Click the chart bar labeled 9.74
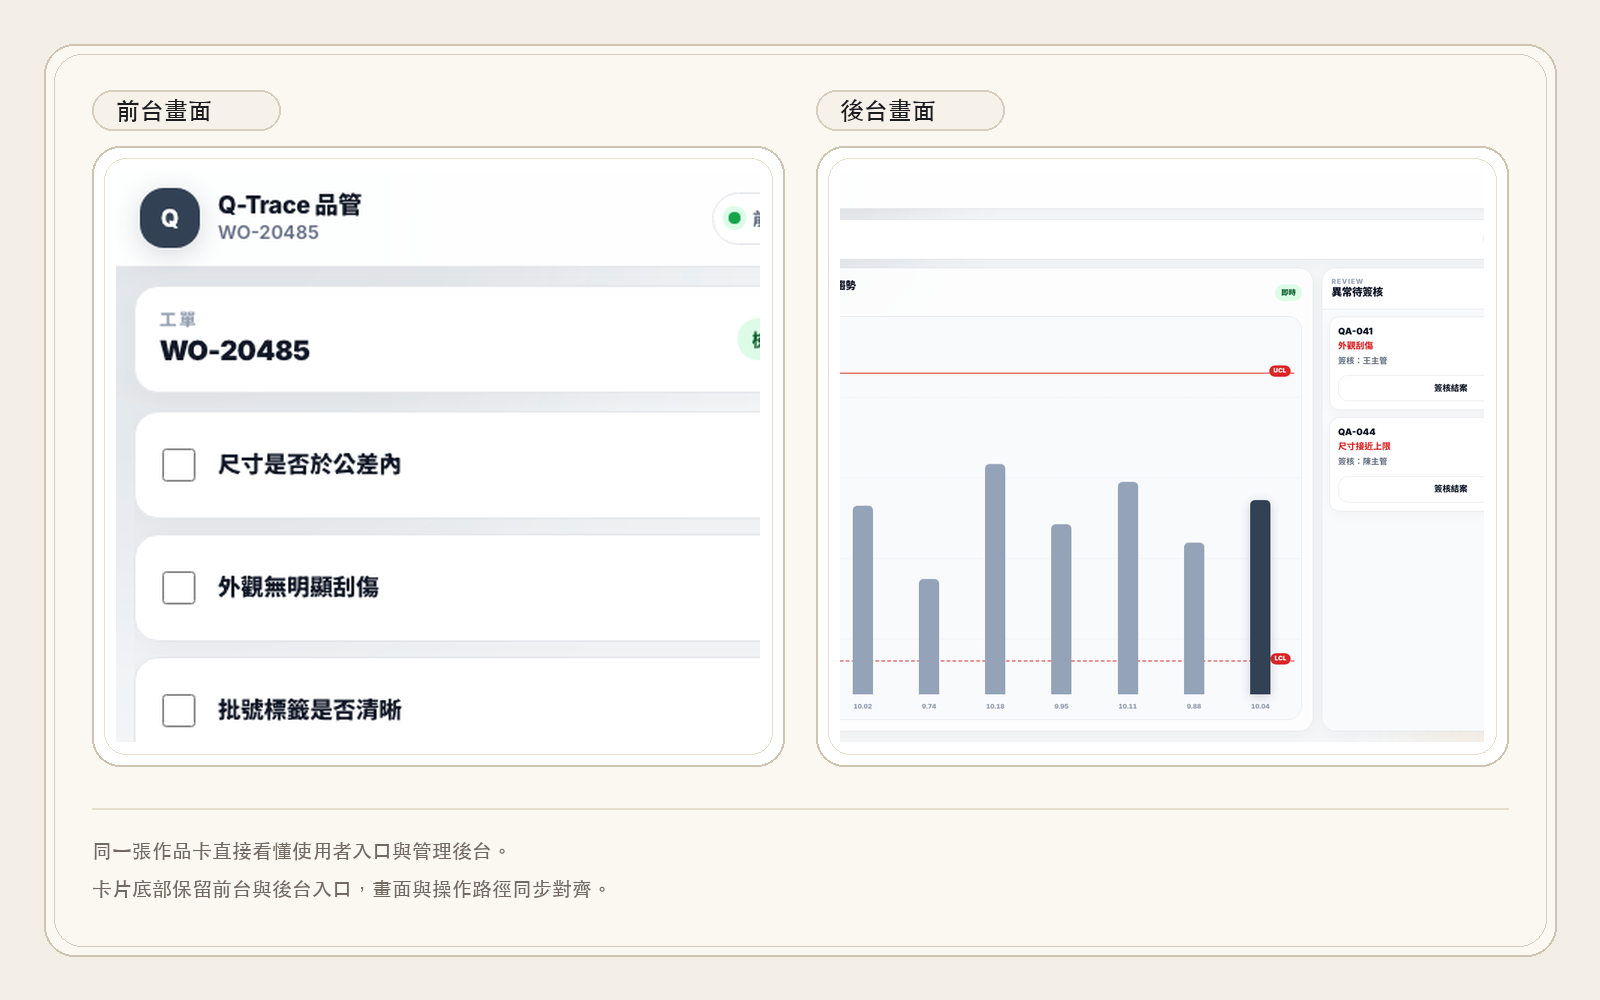Viewport: 1600px width, 1000px height. point(929,637)
